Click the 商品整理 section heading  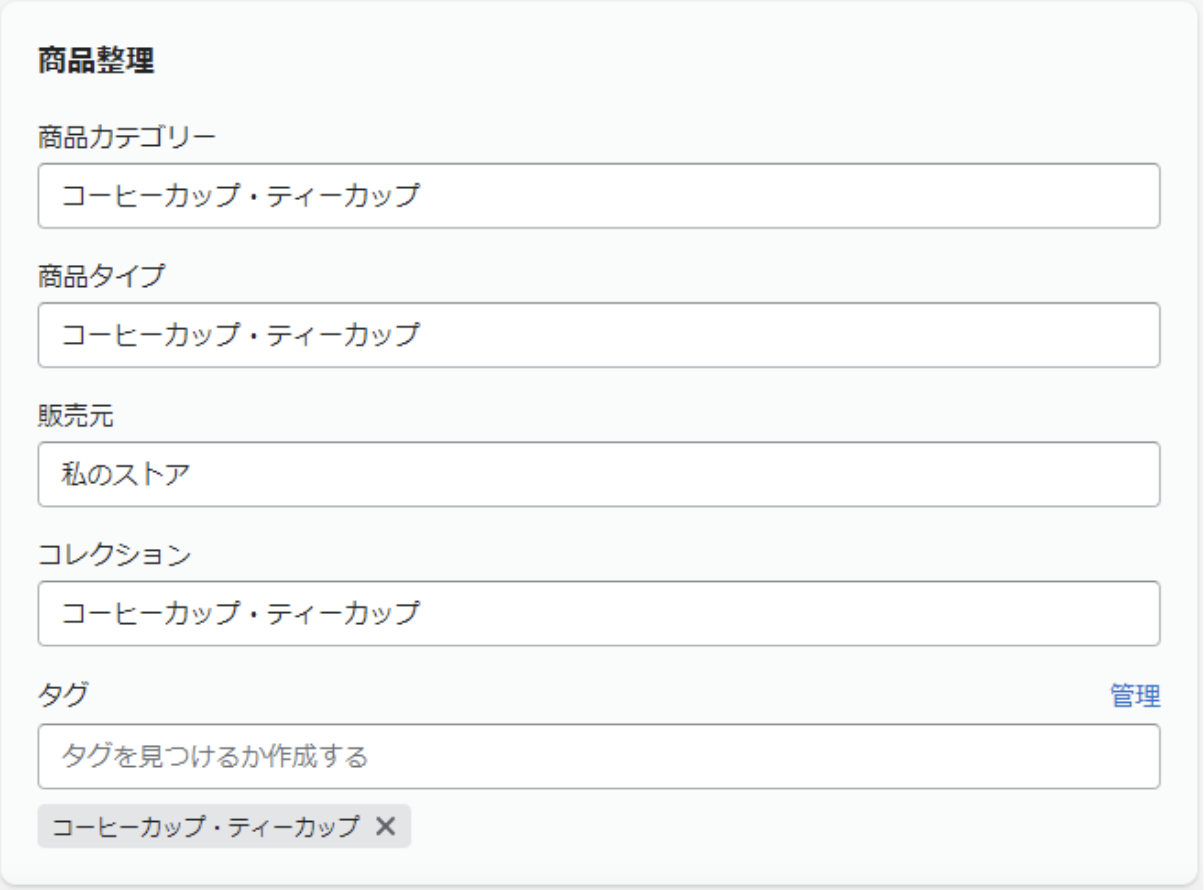pos(96,61)
